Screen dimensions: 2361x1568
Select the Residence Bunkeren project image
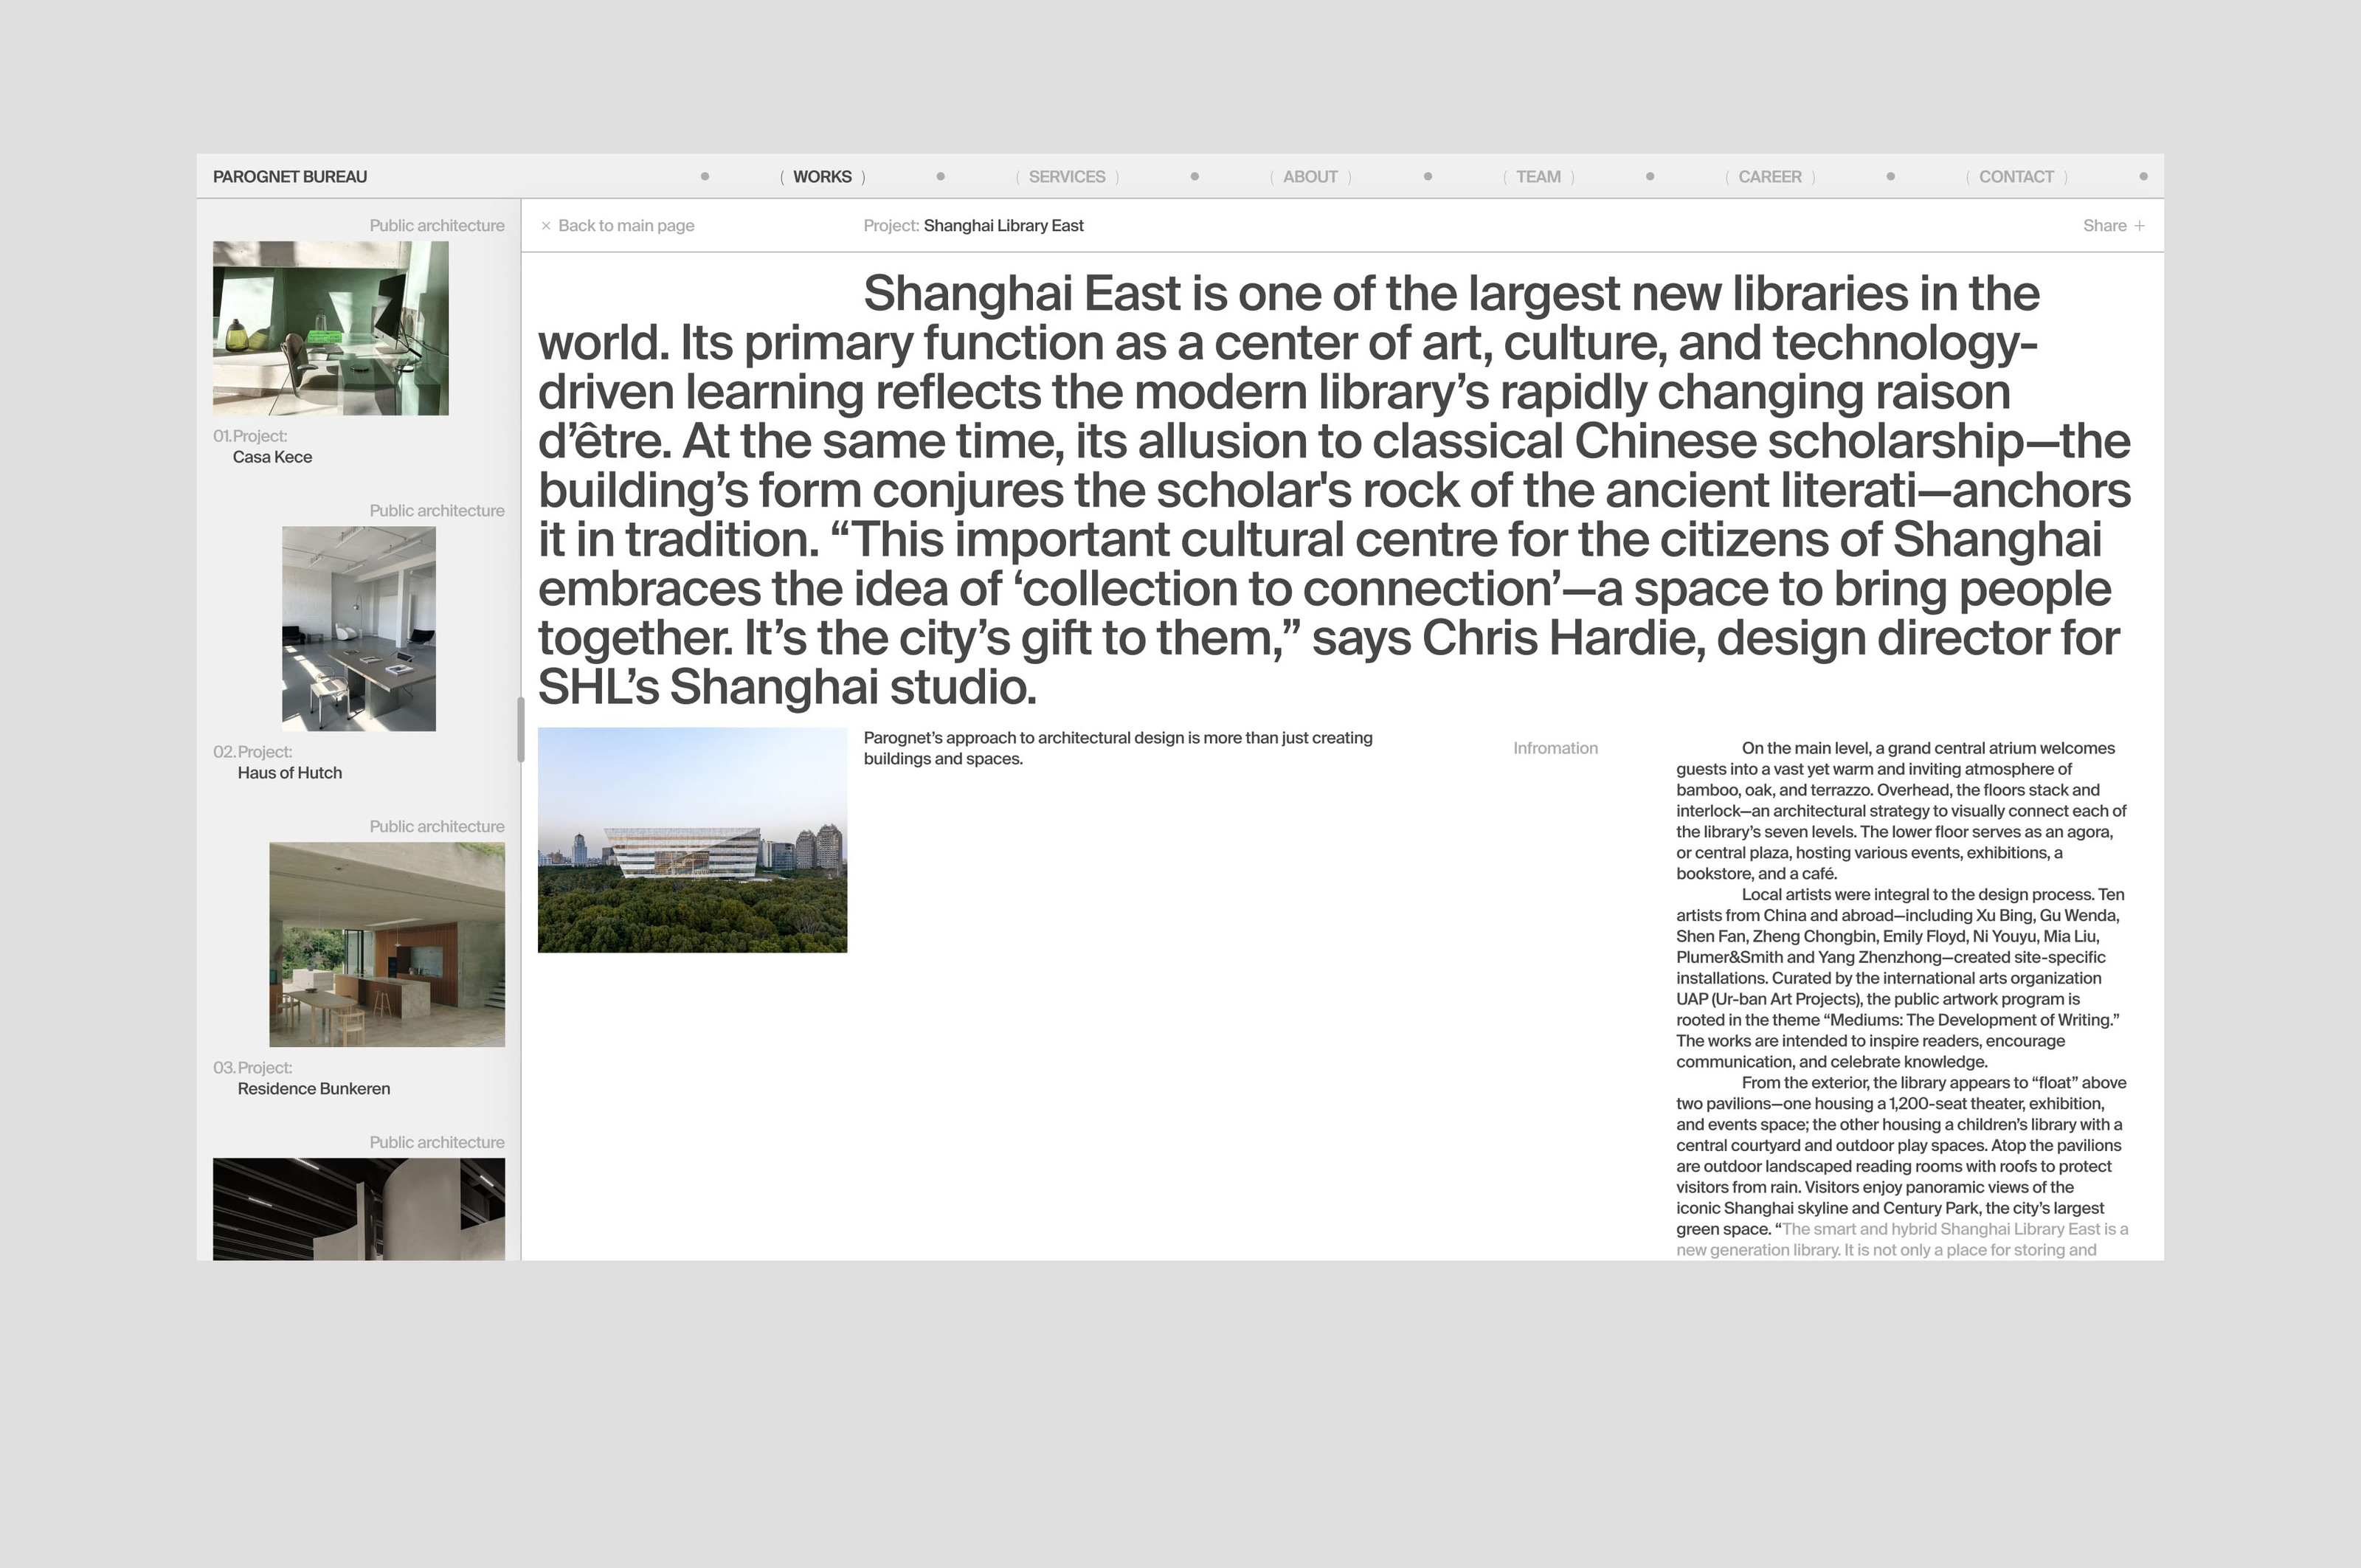[386, 944]
